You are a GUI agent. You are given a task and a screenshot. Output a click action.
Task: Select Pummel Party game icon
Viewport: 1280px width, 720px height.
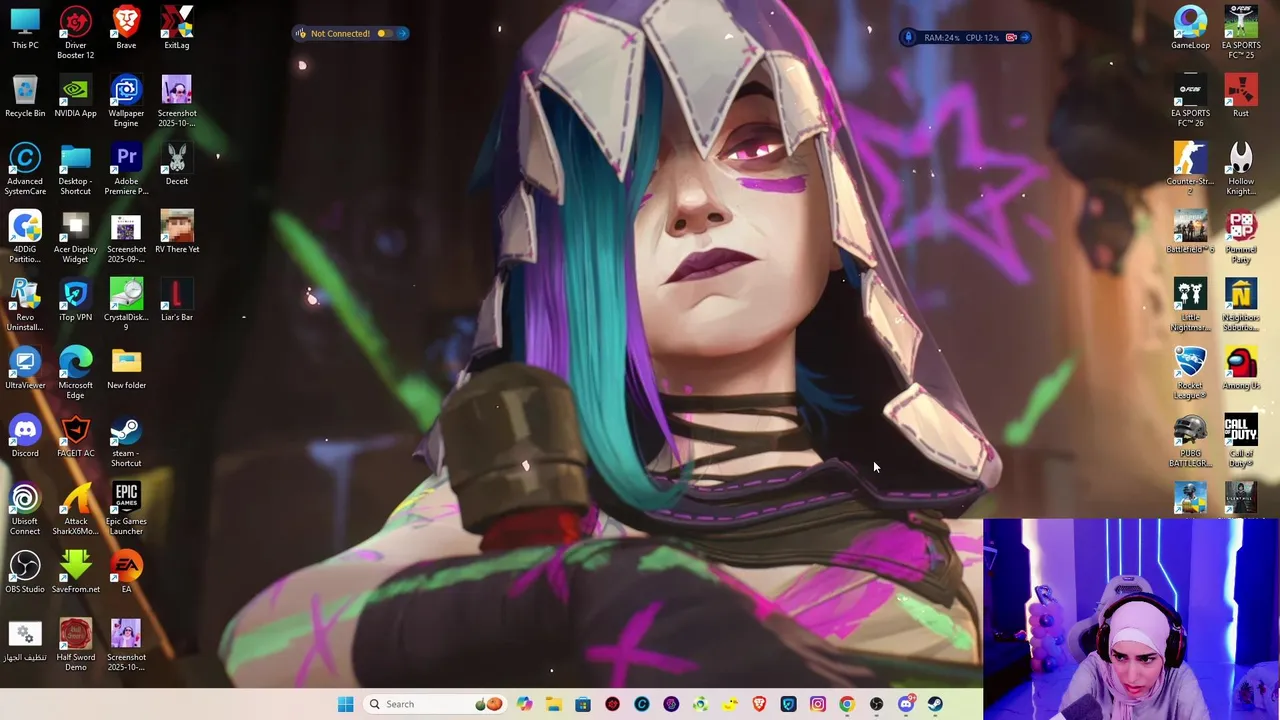(x=1241, y=236)
